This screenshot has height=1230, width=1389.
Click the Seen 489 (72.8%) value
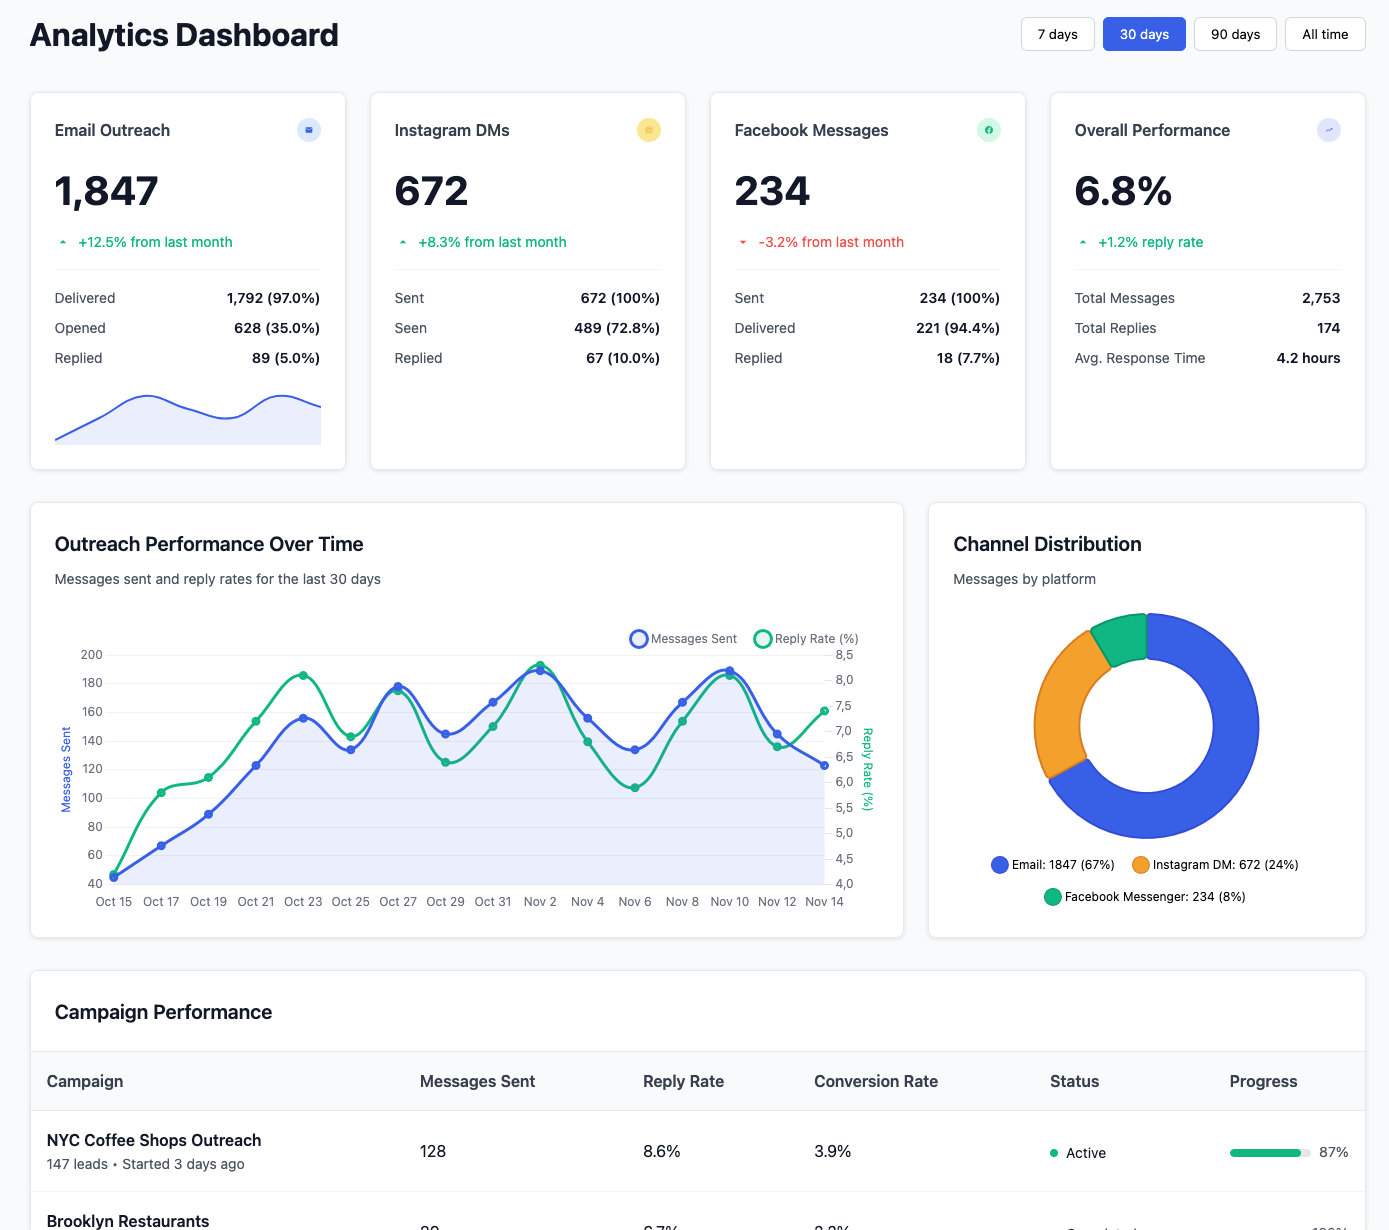[x=617, y=328]
